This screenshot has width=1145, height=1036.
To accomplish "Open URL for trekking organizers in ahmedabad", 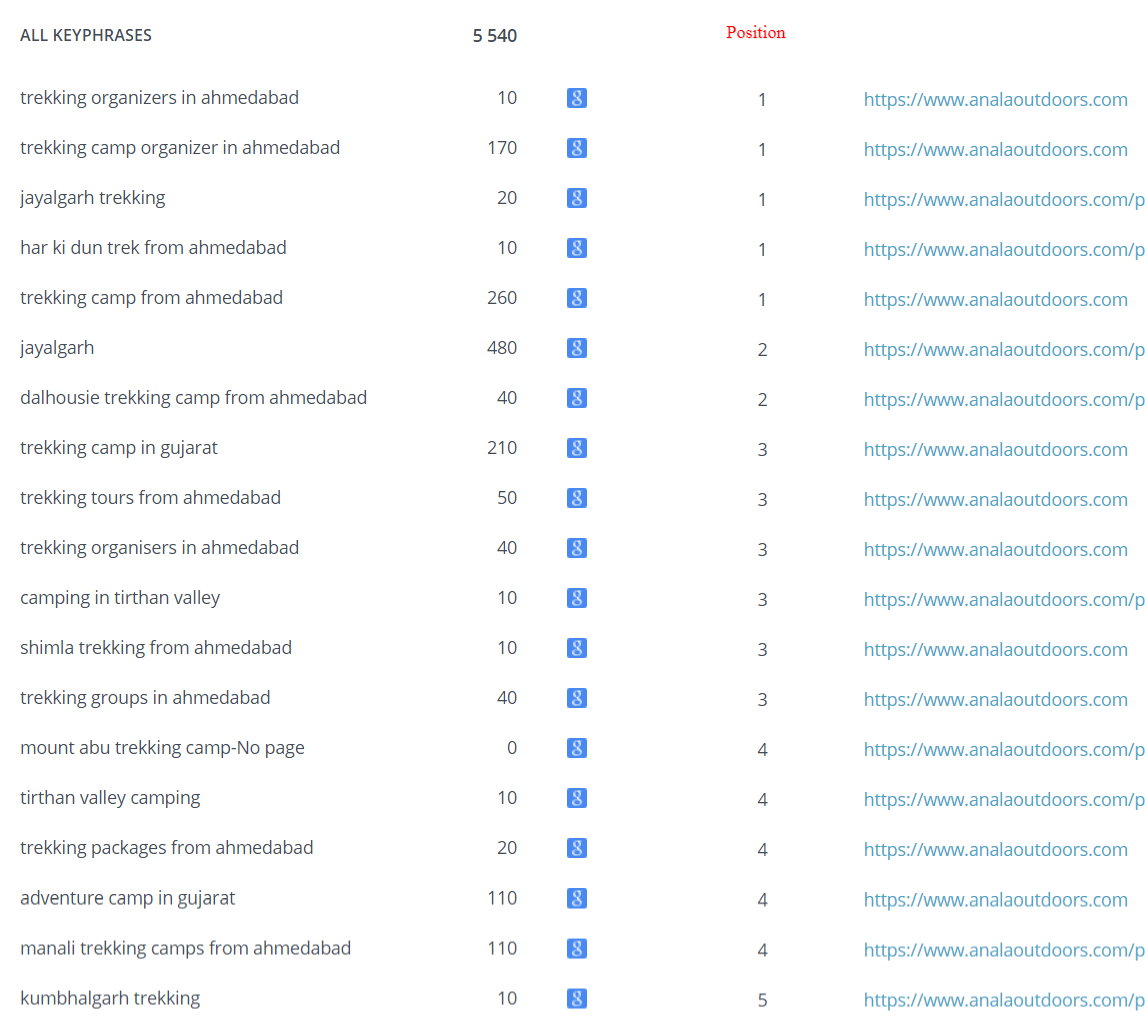I will click(995, 99).
